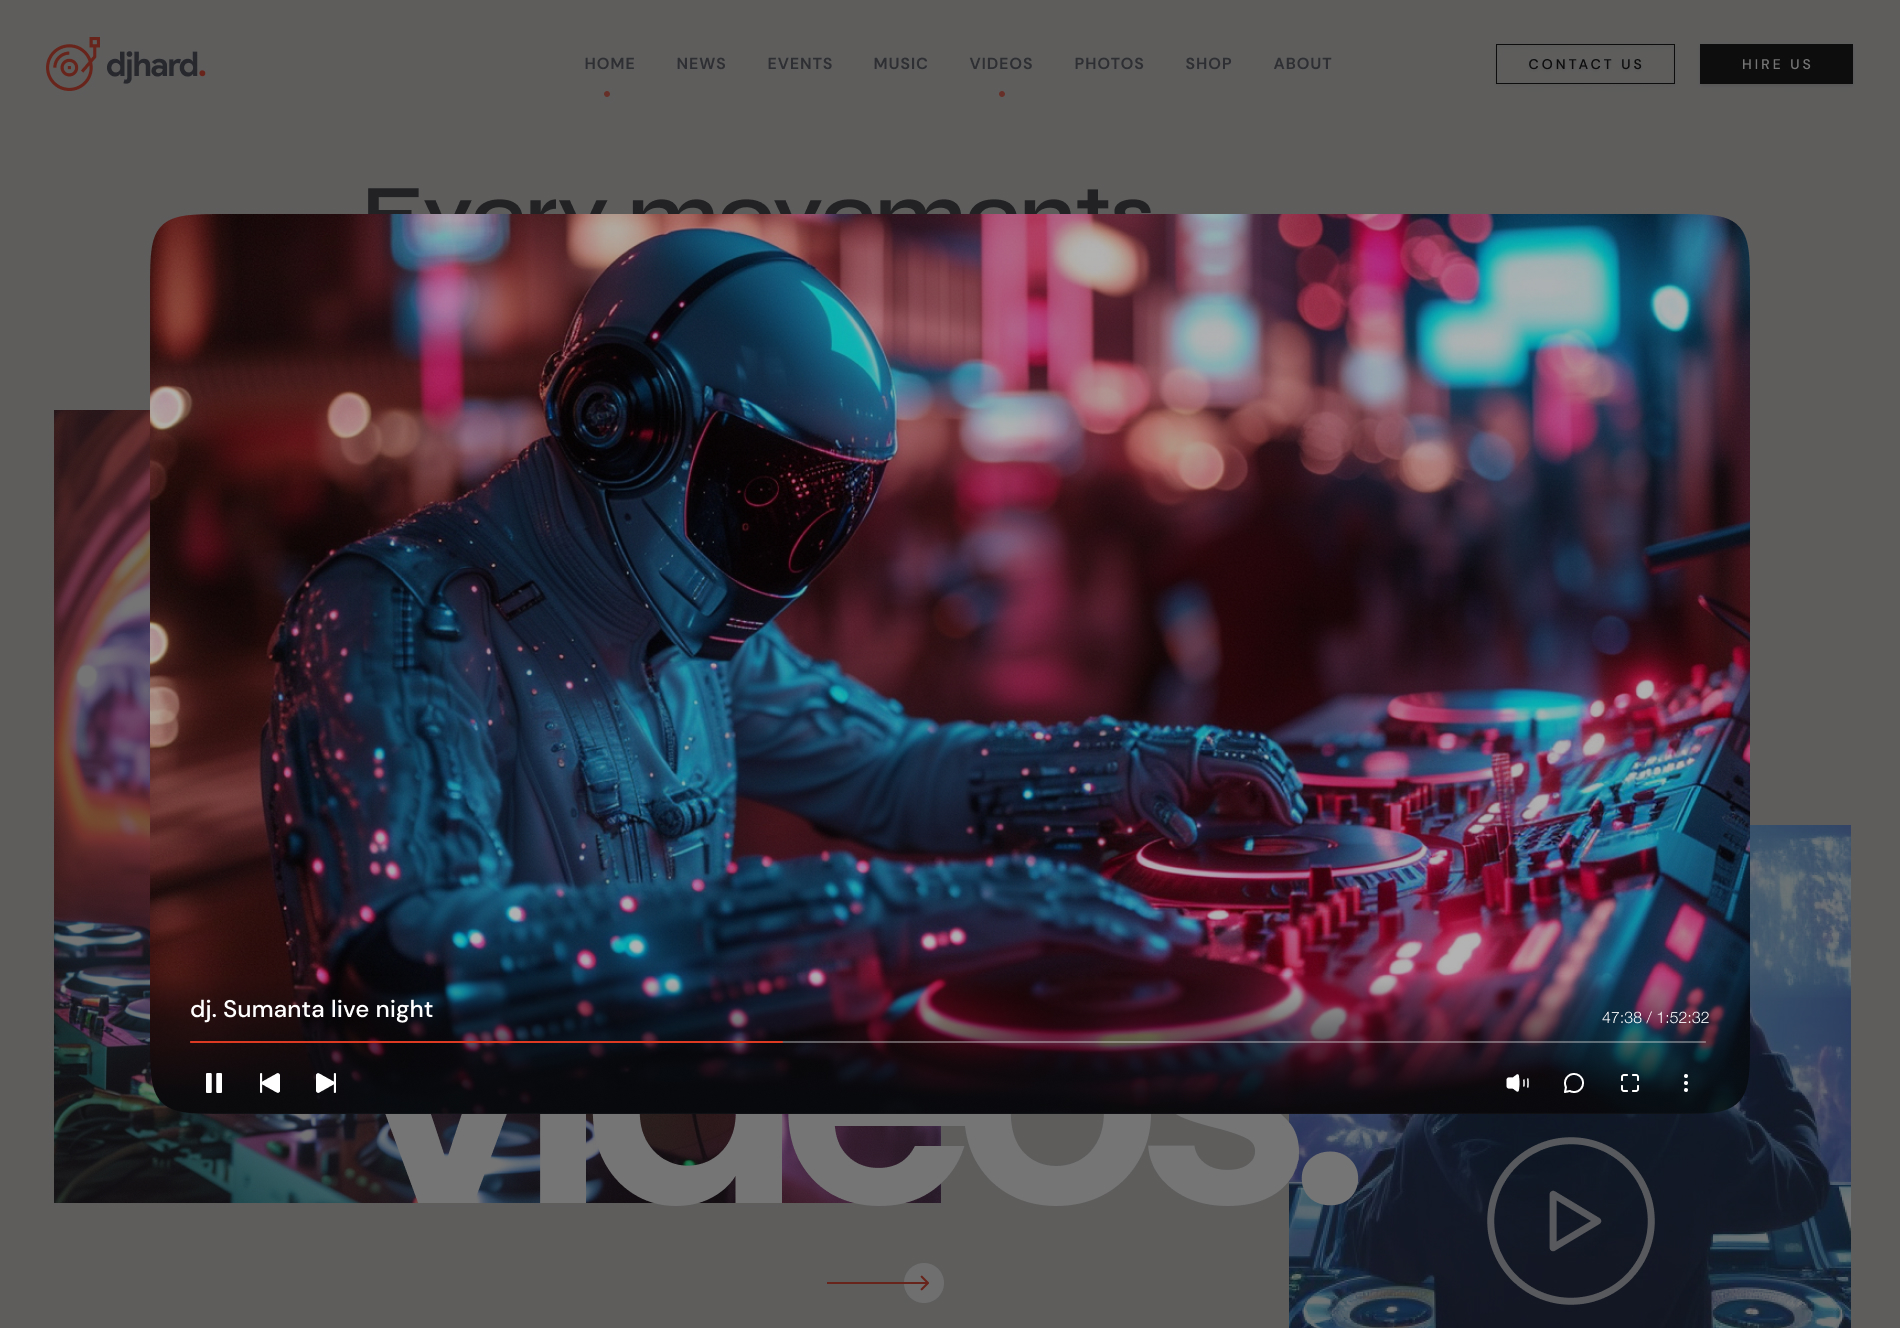Pause the video playback
This screenshot has height=1328, width=1900.
(x=214, y=1083)
